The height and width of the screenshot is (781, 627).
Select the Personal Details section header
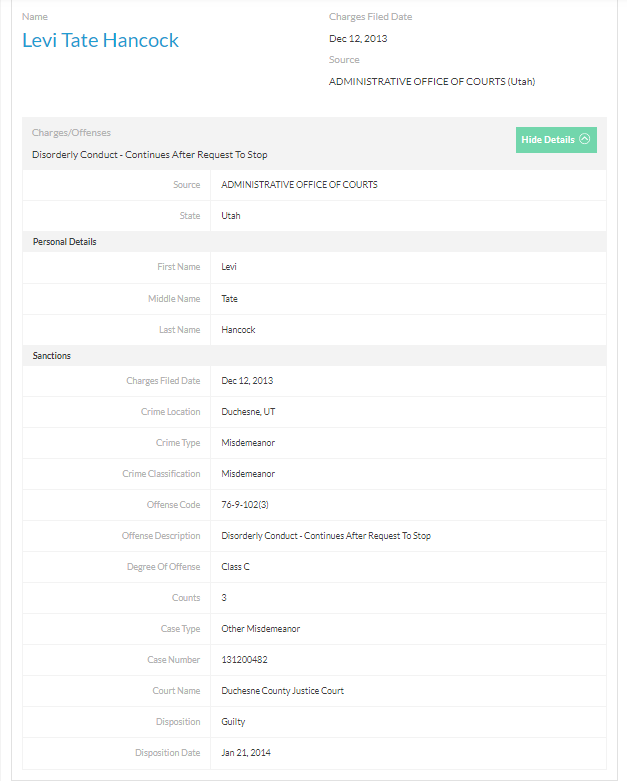pyautogui.click(x=65, y=242)
